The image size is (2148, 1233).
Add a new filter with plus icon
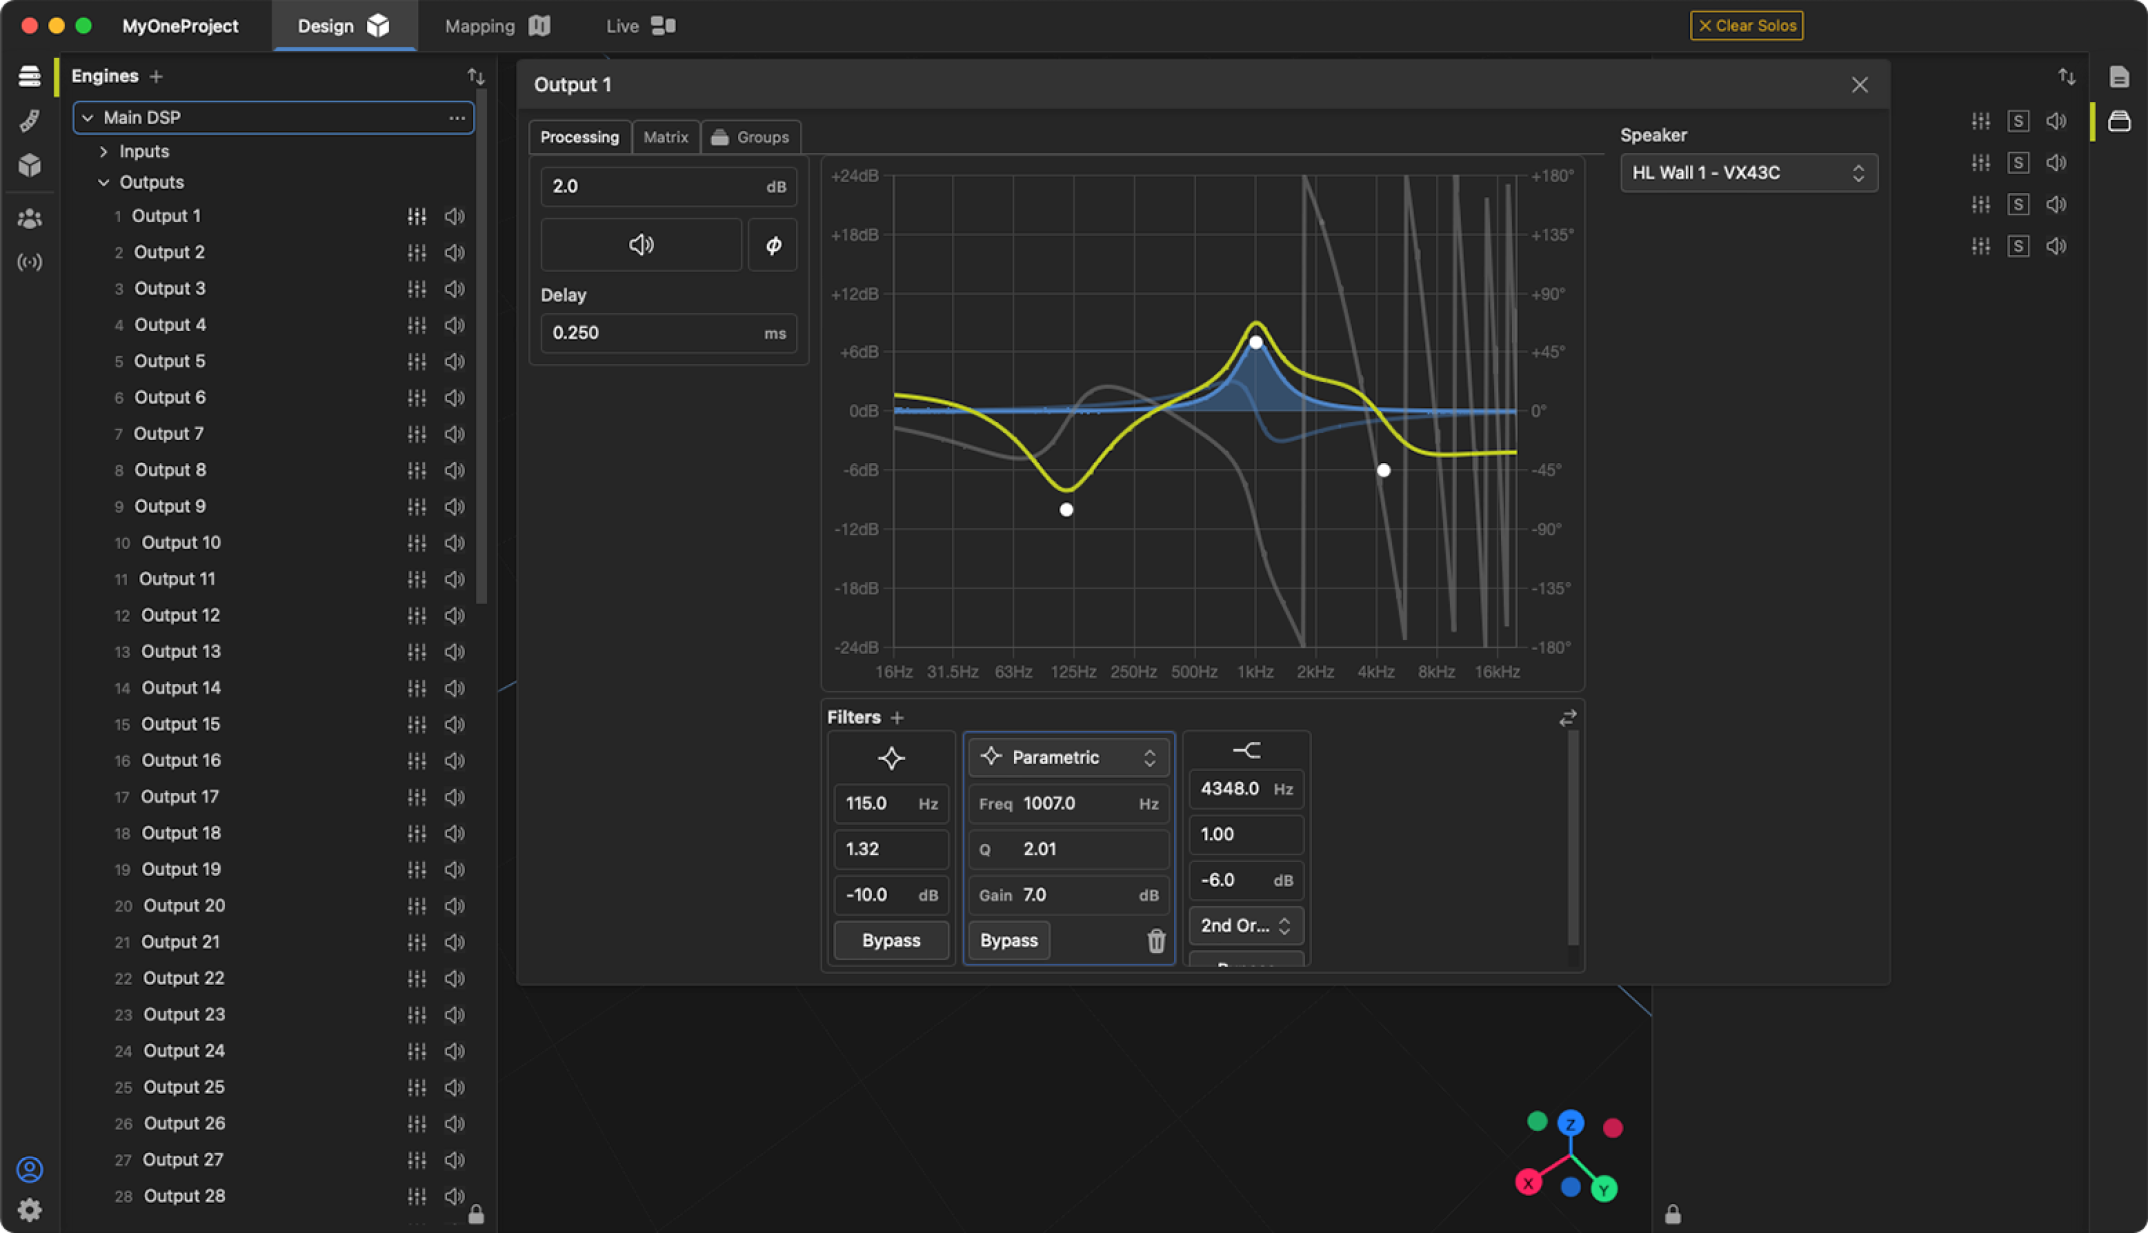coord(897,718)
